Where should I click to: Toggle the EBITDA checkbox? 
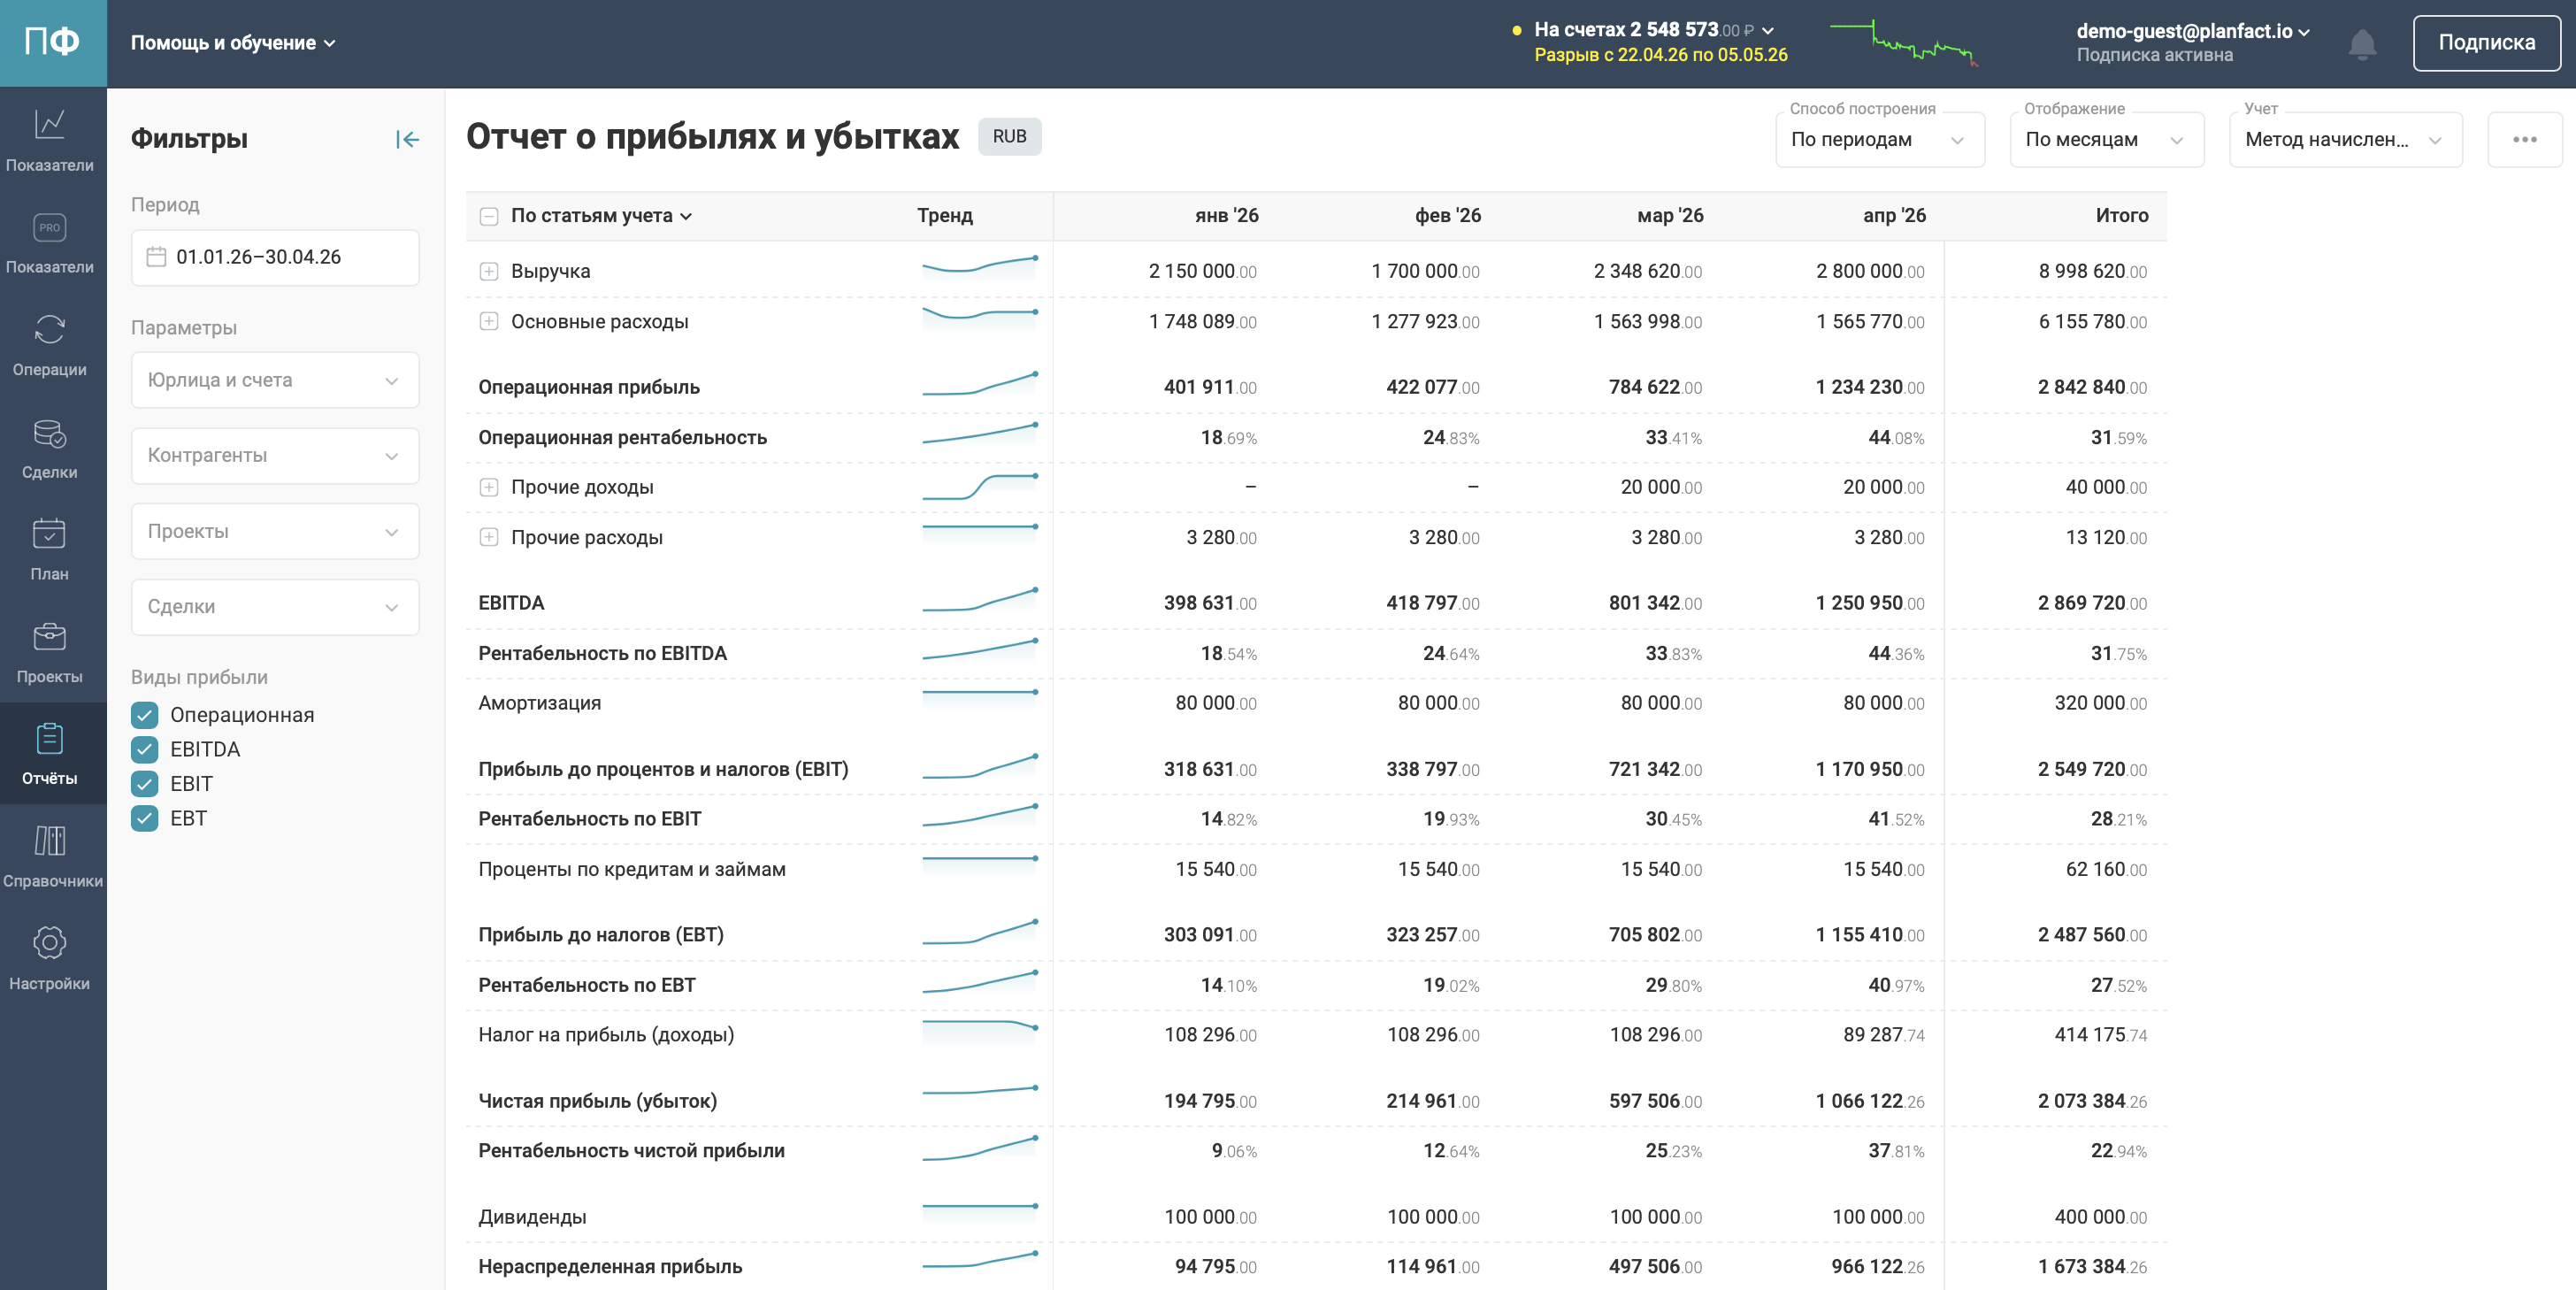click(145, 749)
